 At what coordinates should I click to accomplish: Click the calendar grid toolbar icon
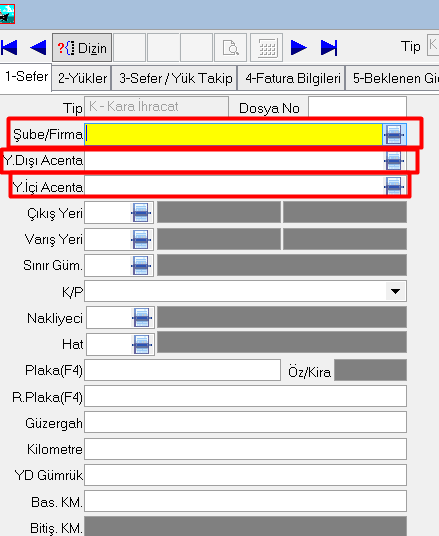[267, 48]
